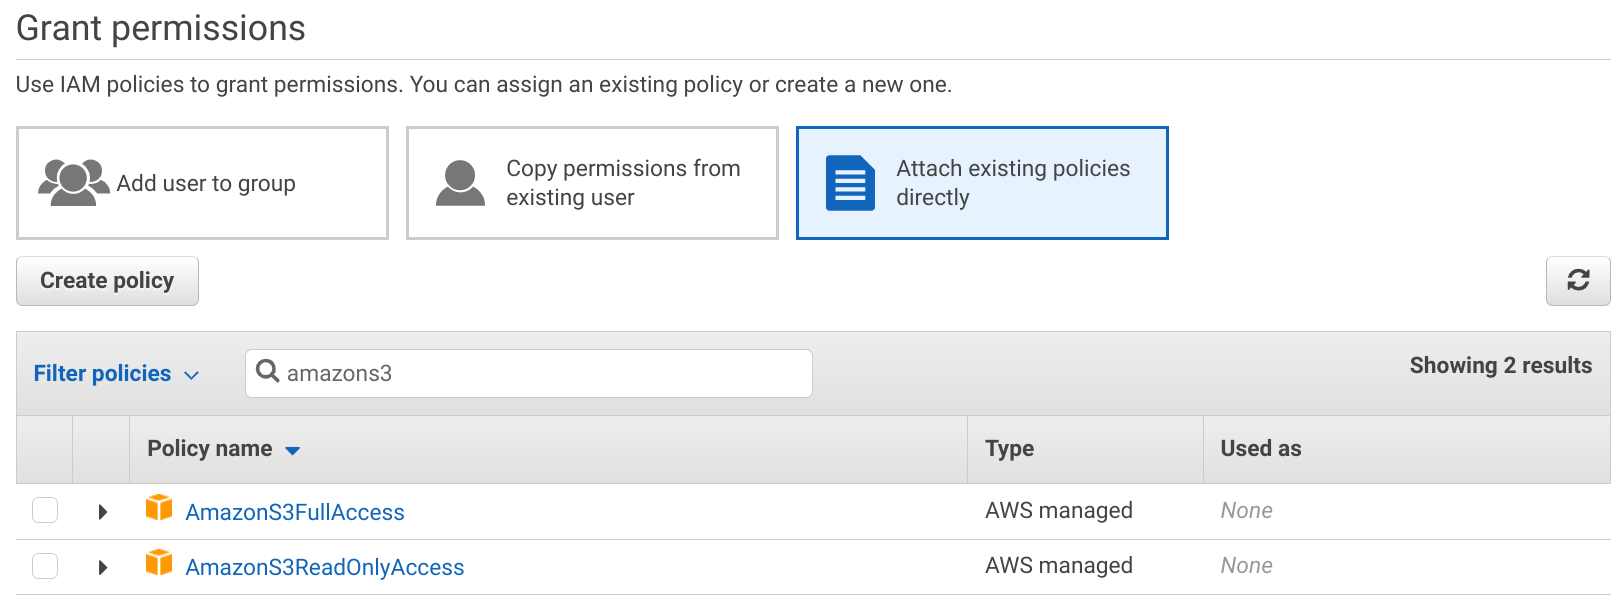Click the Showing 2 results text
Image resolution: width=1620 pixels, height=609 pixels.
1501,365
